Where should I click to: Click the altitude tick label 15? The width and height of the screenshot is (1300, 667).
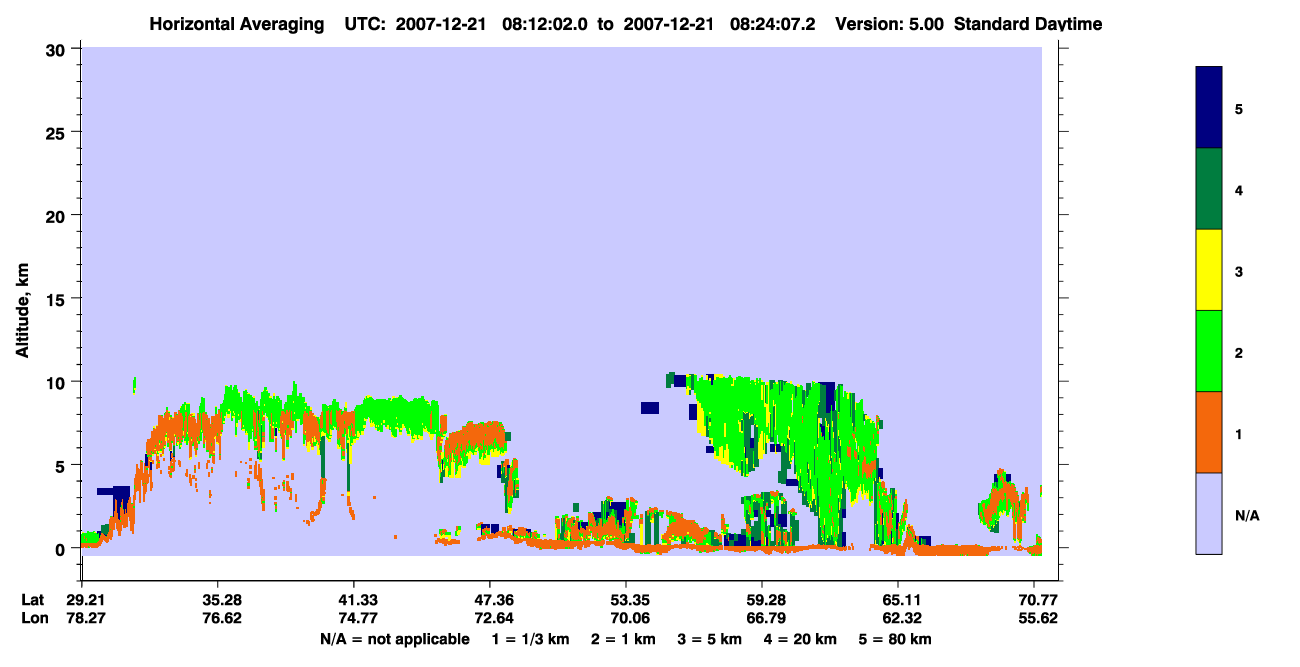(58, 298)
